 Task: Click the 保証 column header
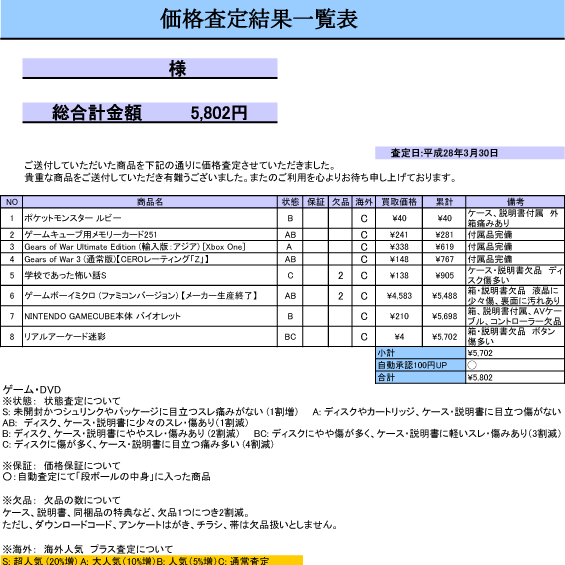click(316, 202)
